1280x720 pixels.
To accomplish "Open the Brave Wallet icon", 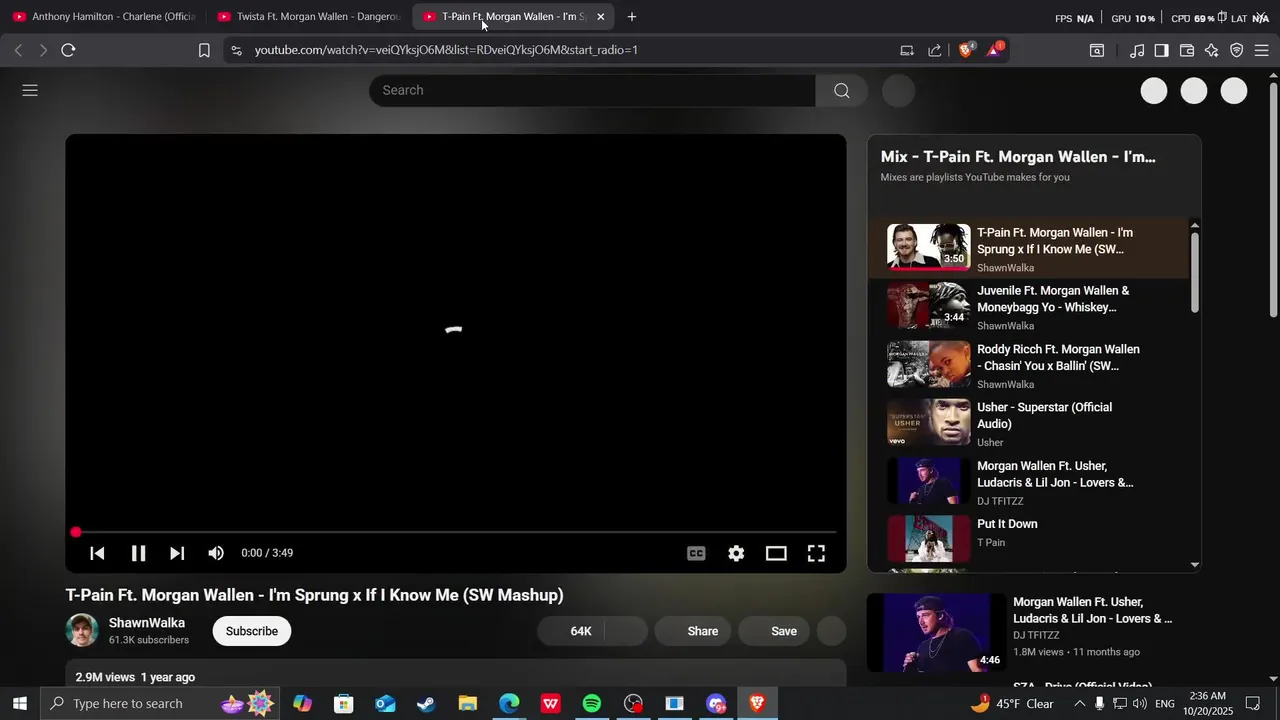I will 1187,50.
